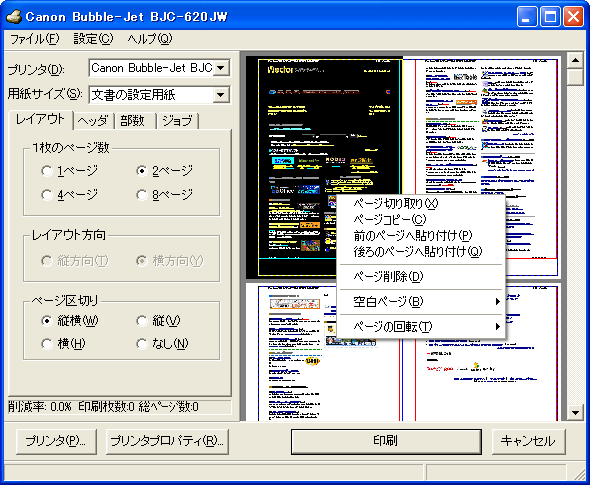Close the Canon Bubble-Jet window
The width and height of the screenshot is (590, 485).
(x=573, y=17)
